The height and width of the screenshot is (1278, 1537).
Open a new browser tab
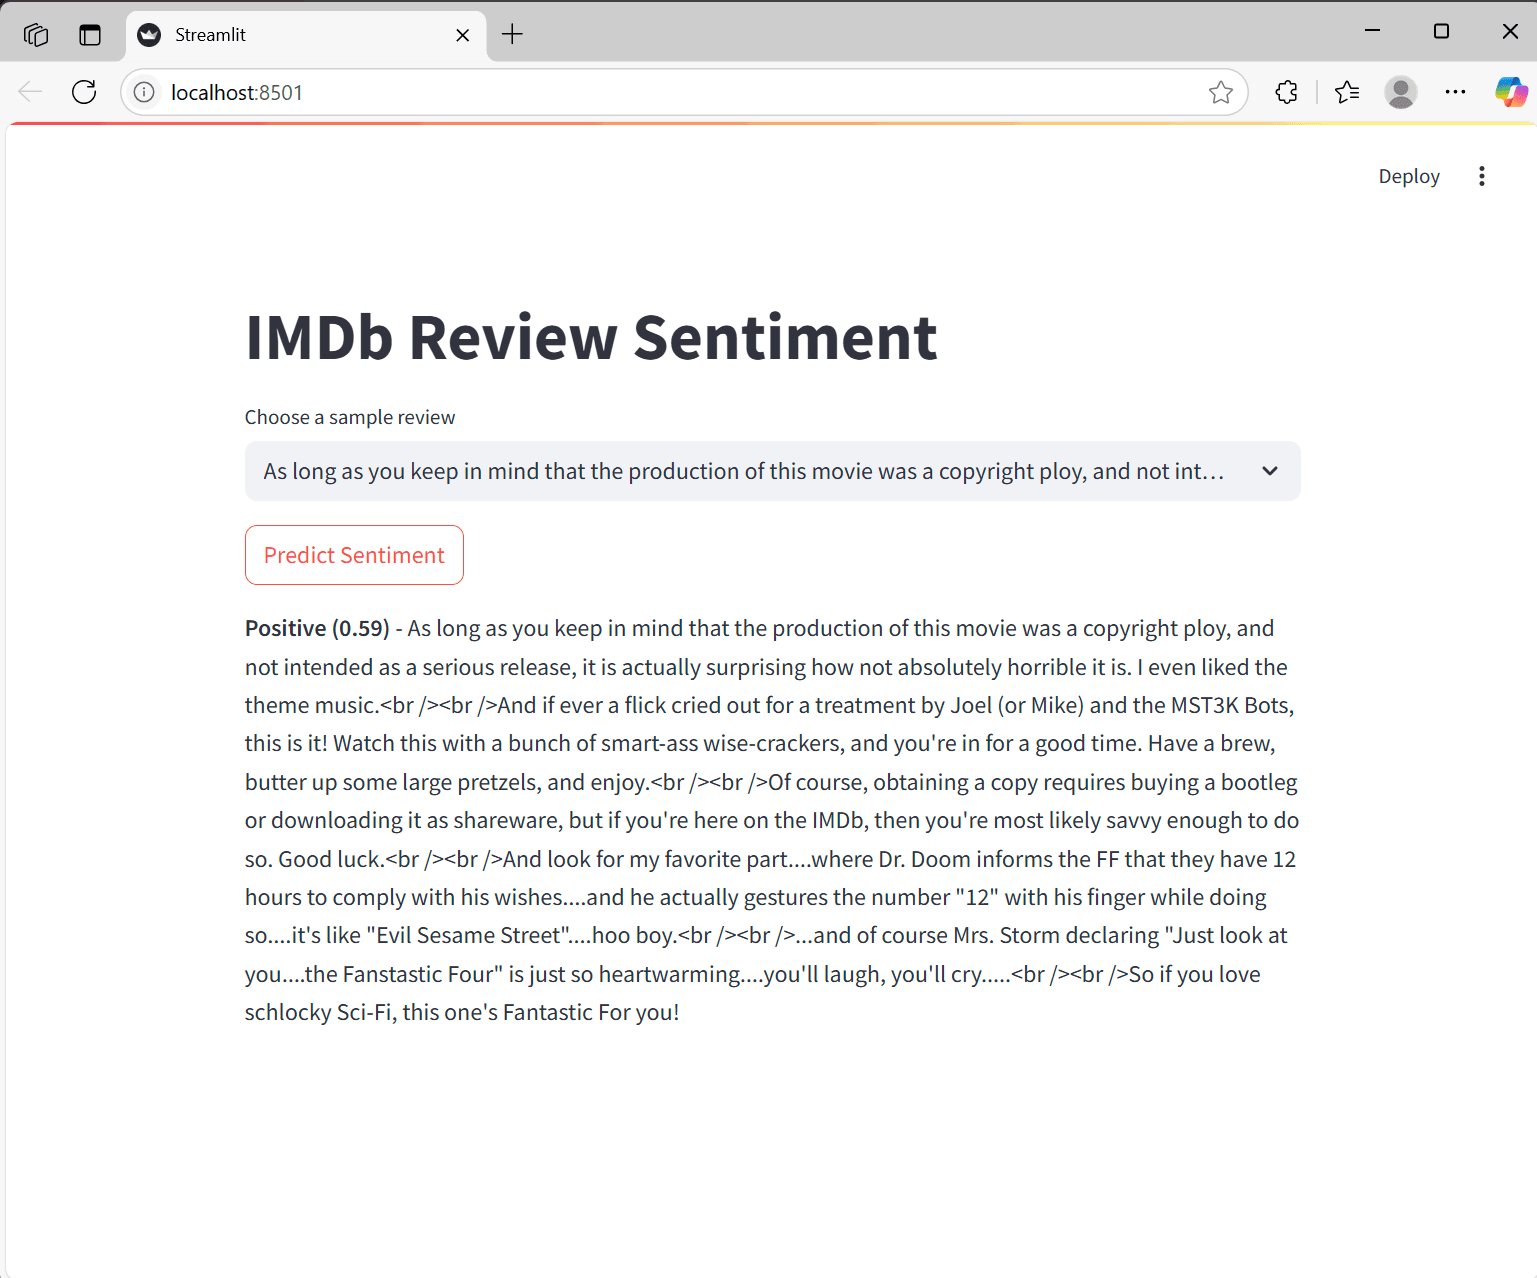pos(512,35)
